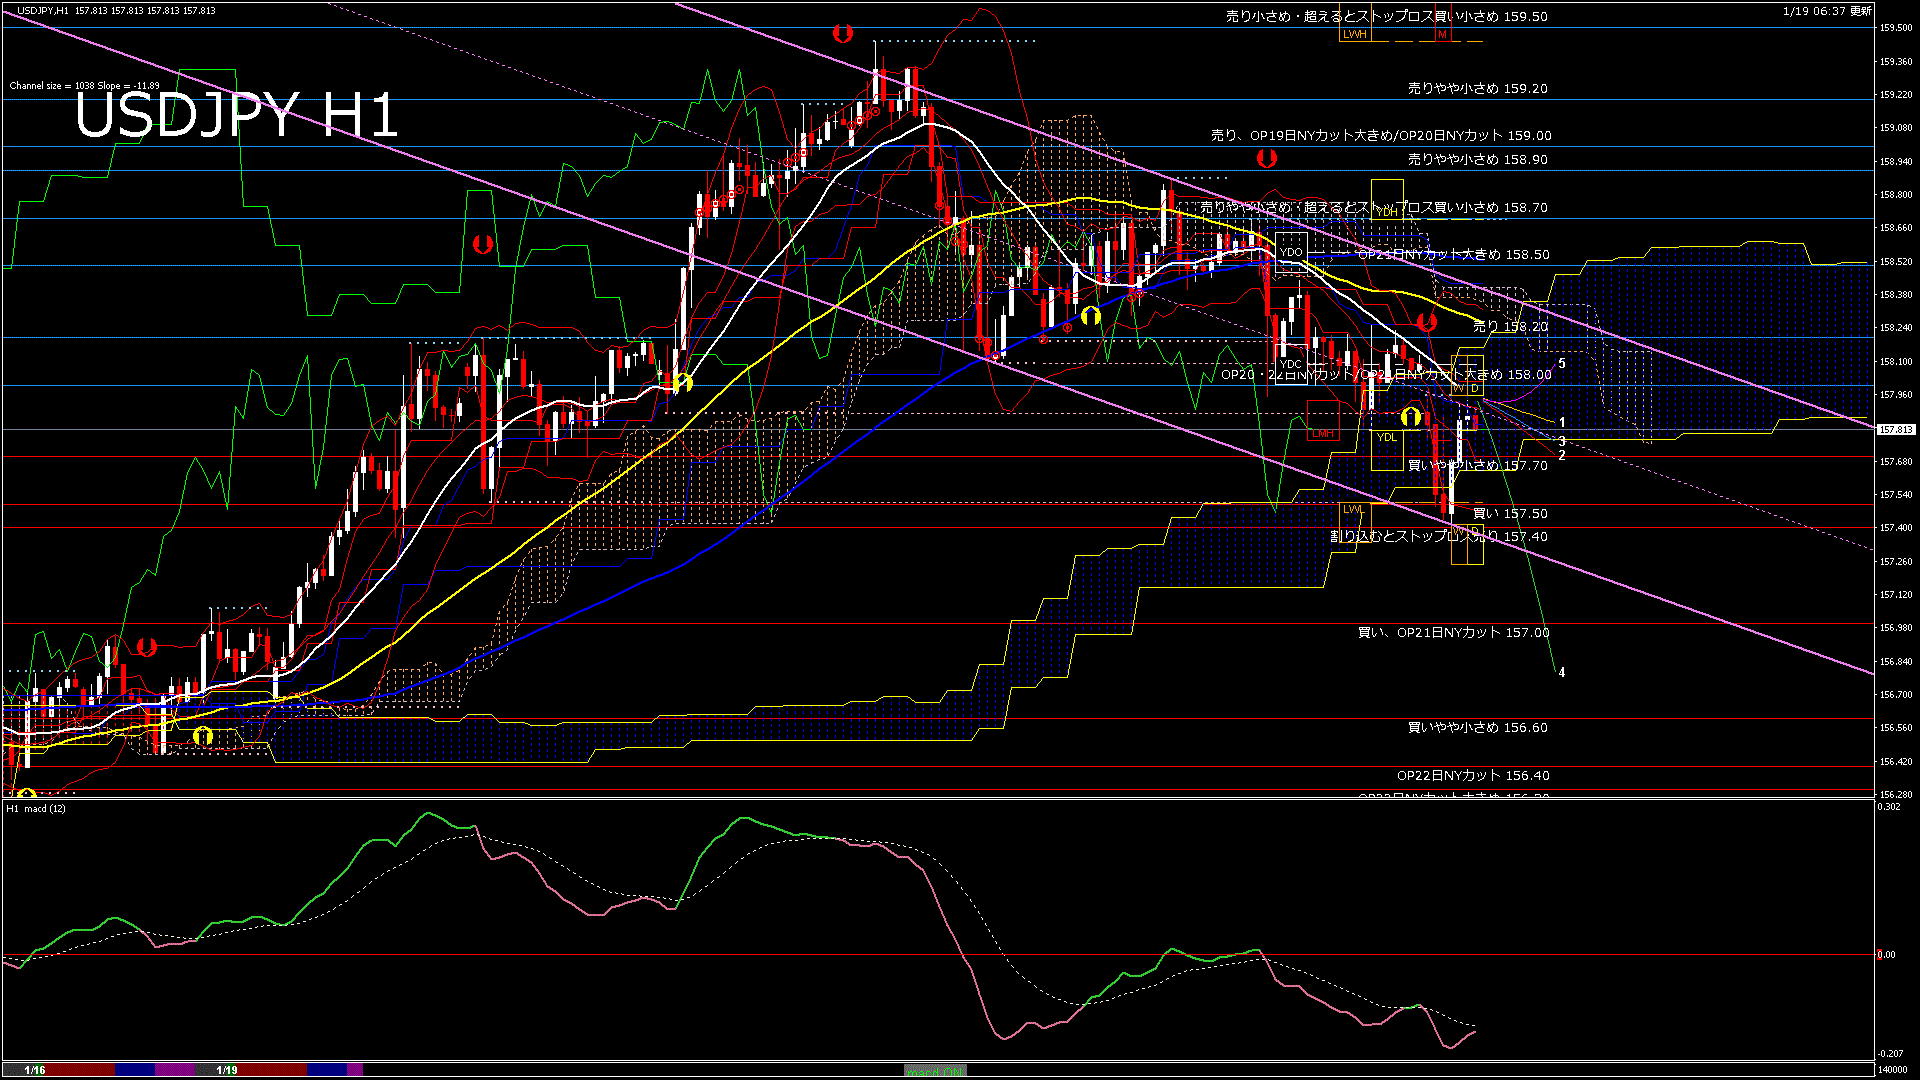
Task: Click the USDJPY,H1 symbol header text
Action: click(42, 10)
